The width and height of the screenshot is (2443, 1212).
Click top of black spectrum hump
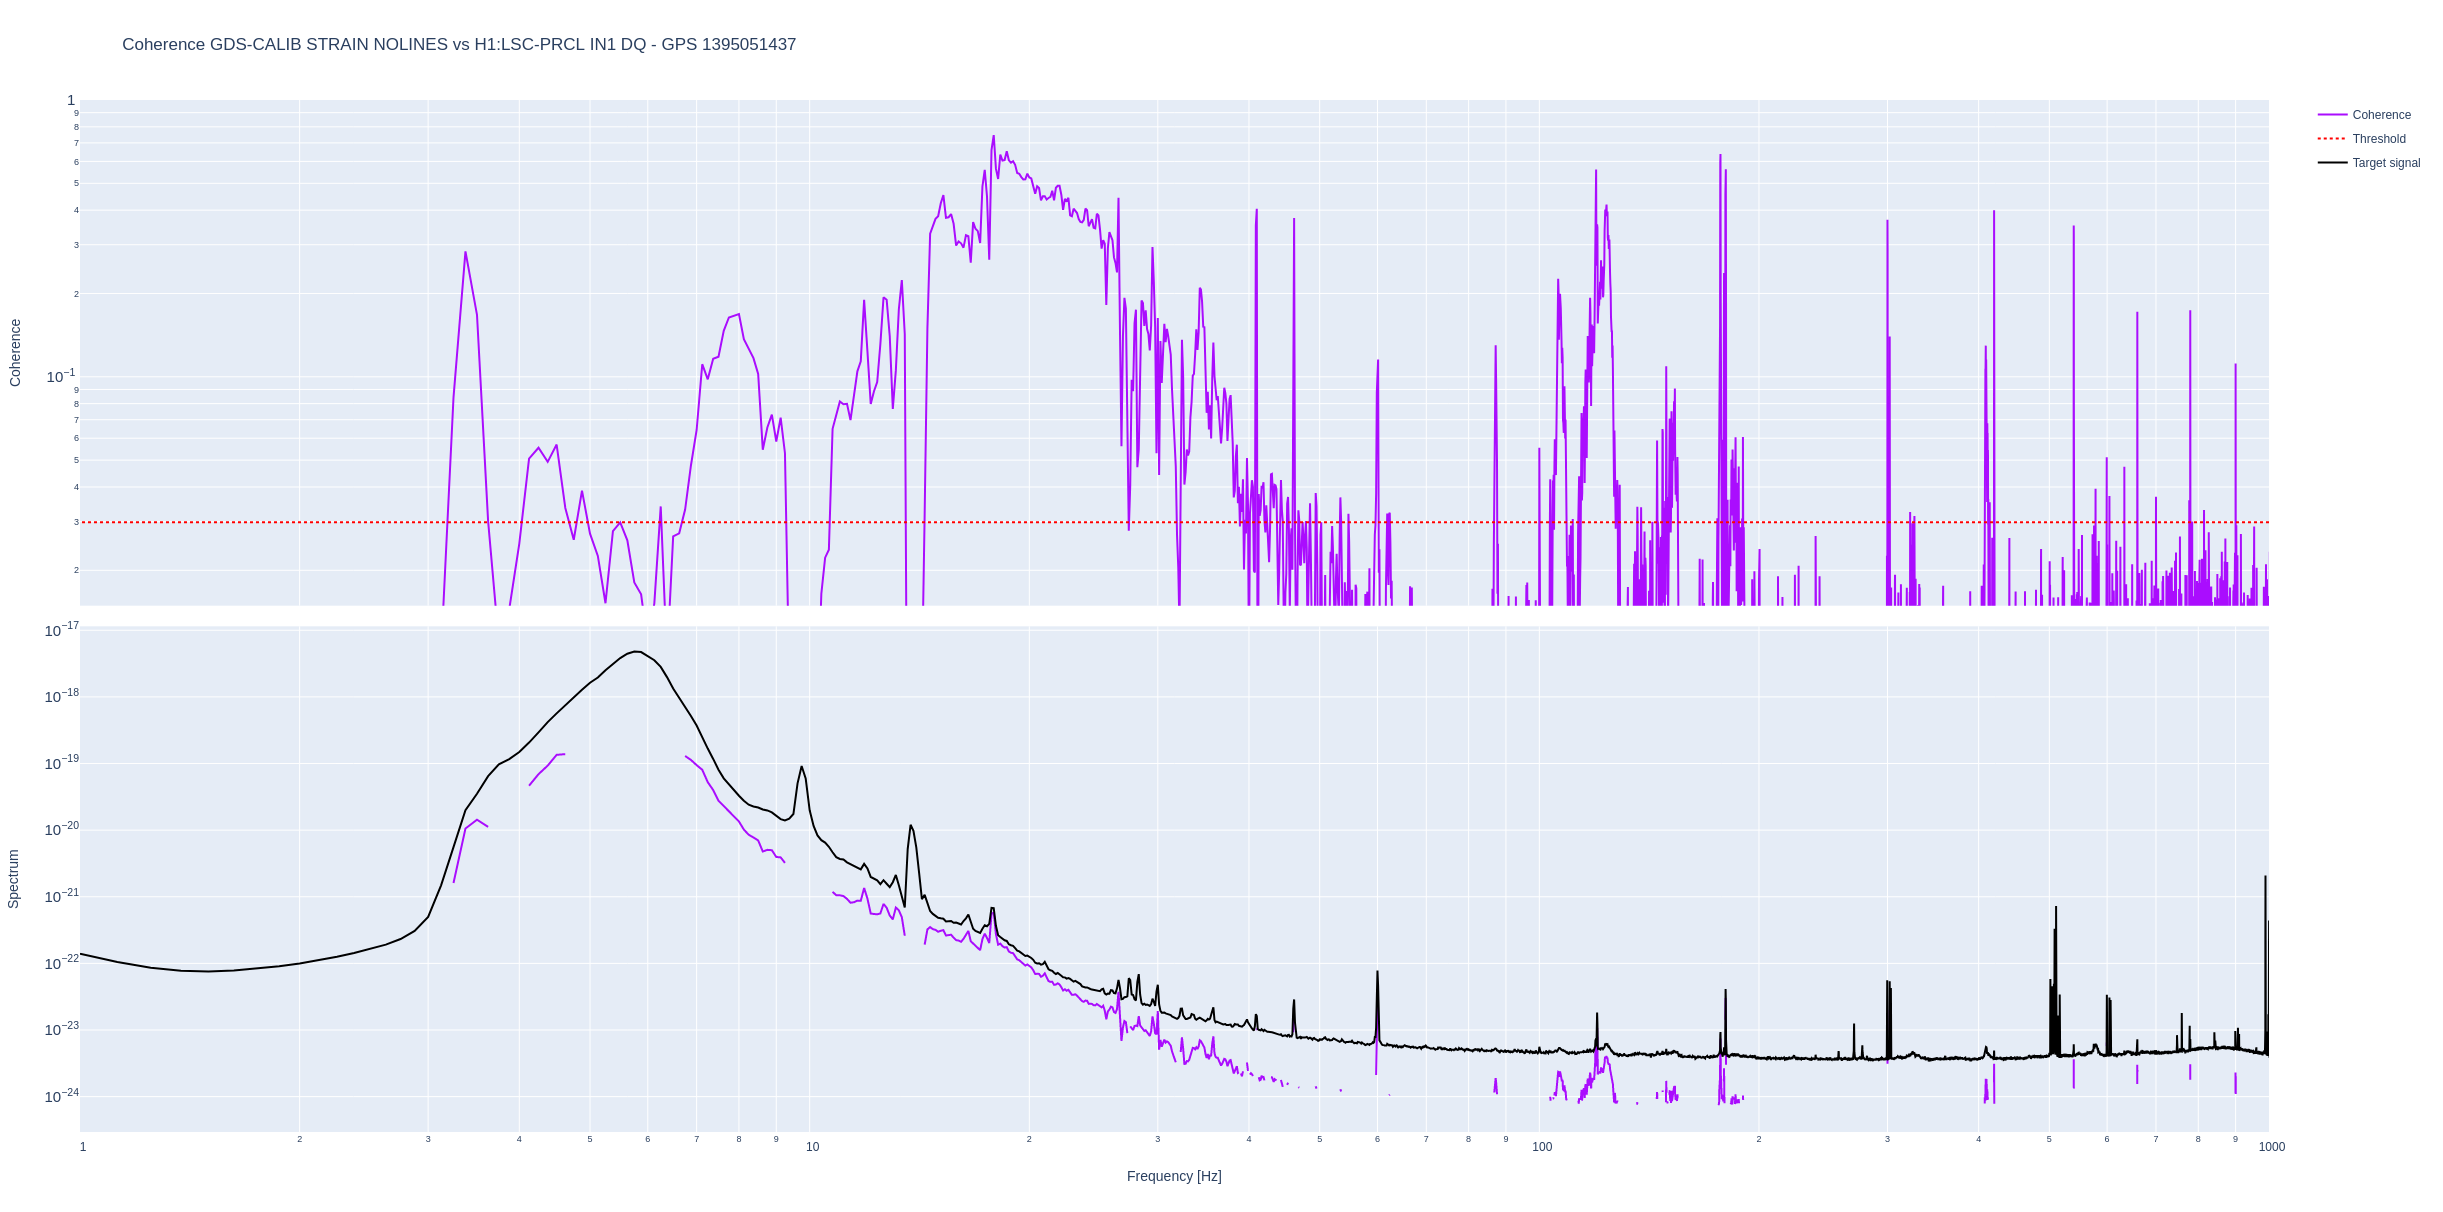click(x=636, y=652)
